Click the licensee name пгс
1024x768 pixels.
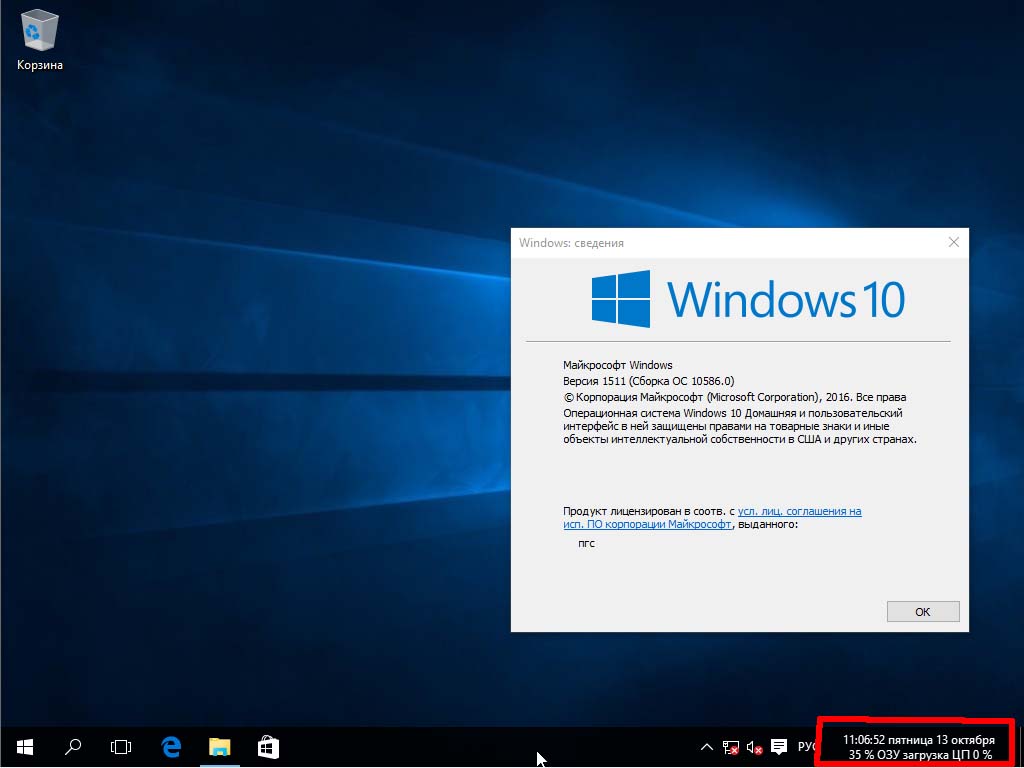point(586,543)
